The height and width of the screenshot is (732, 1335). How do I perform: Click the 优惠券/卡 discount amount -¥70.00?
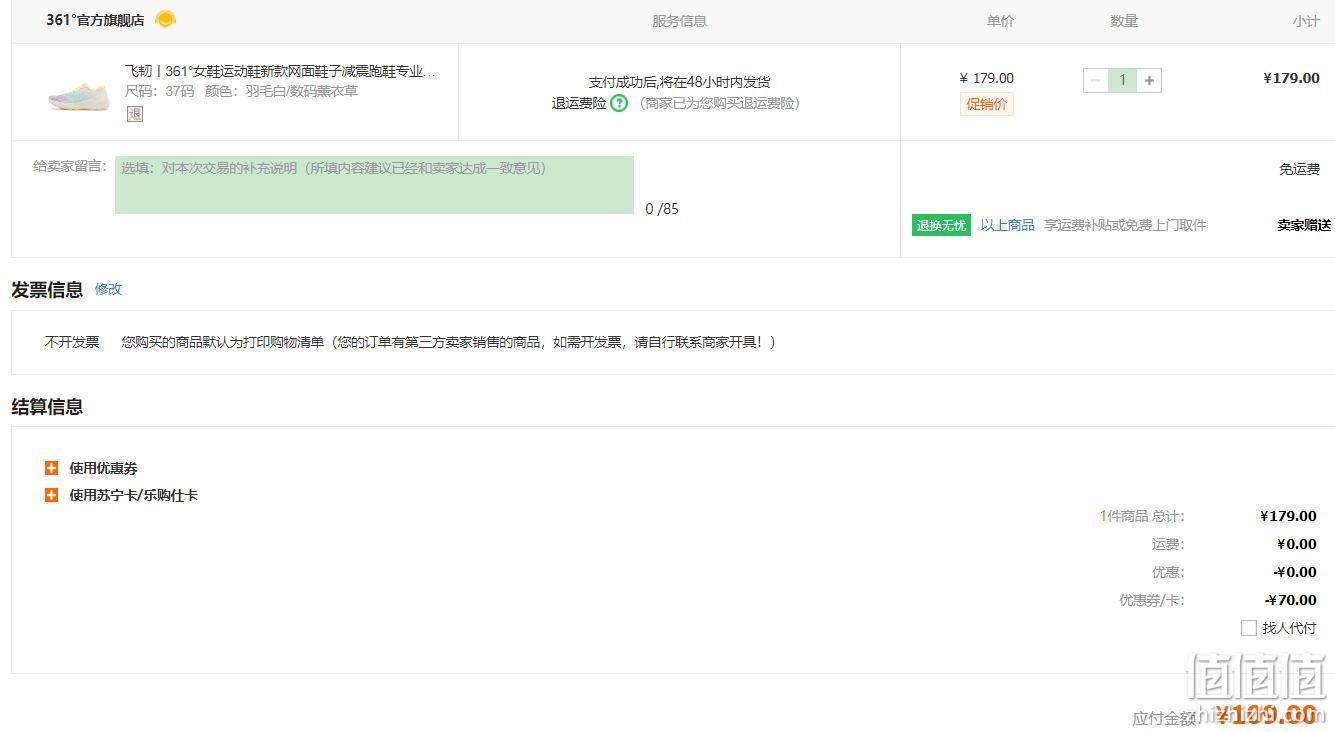[x=1291, y=600]
